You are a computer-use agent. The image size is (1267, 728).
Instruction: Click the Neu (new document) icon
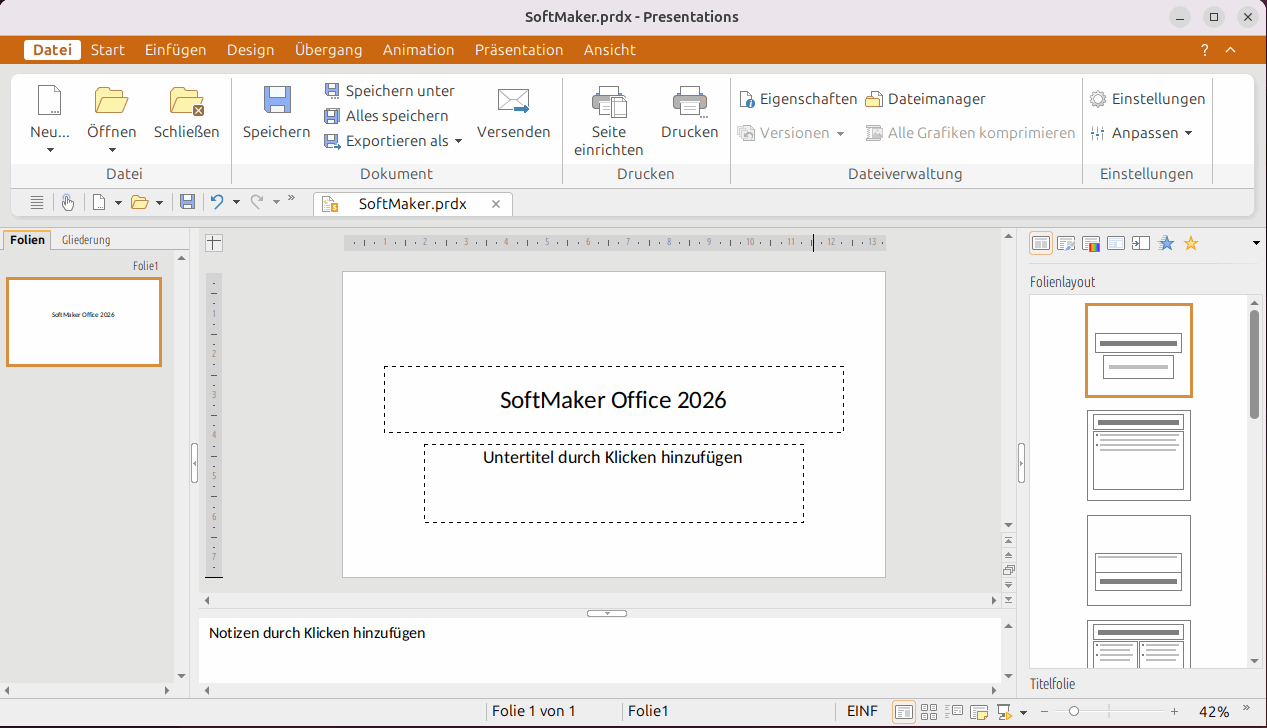49,101
